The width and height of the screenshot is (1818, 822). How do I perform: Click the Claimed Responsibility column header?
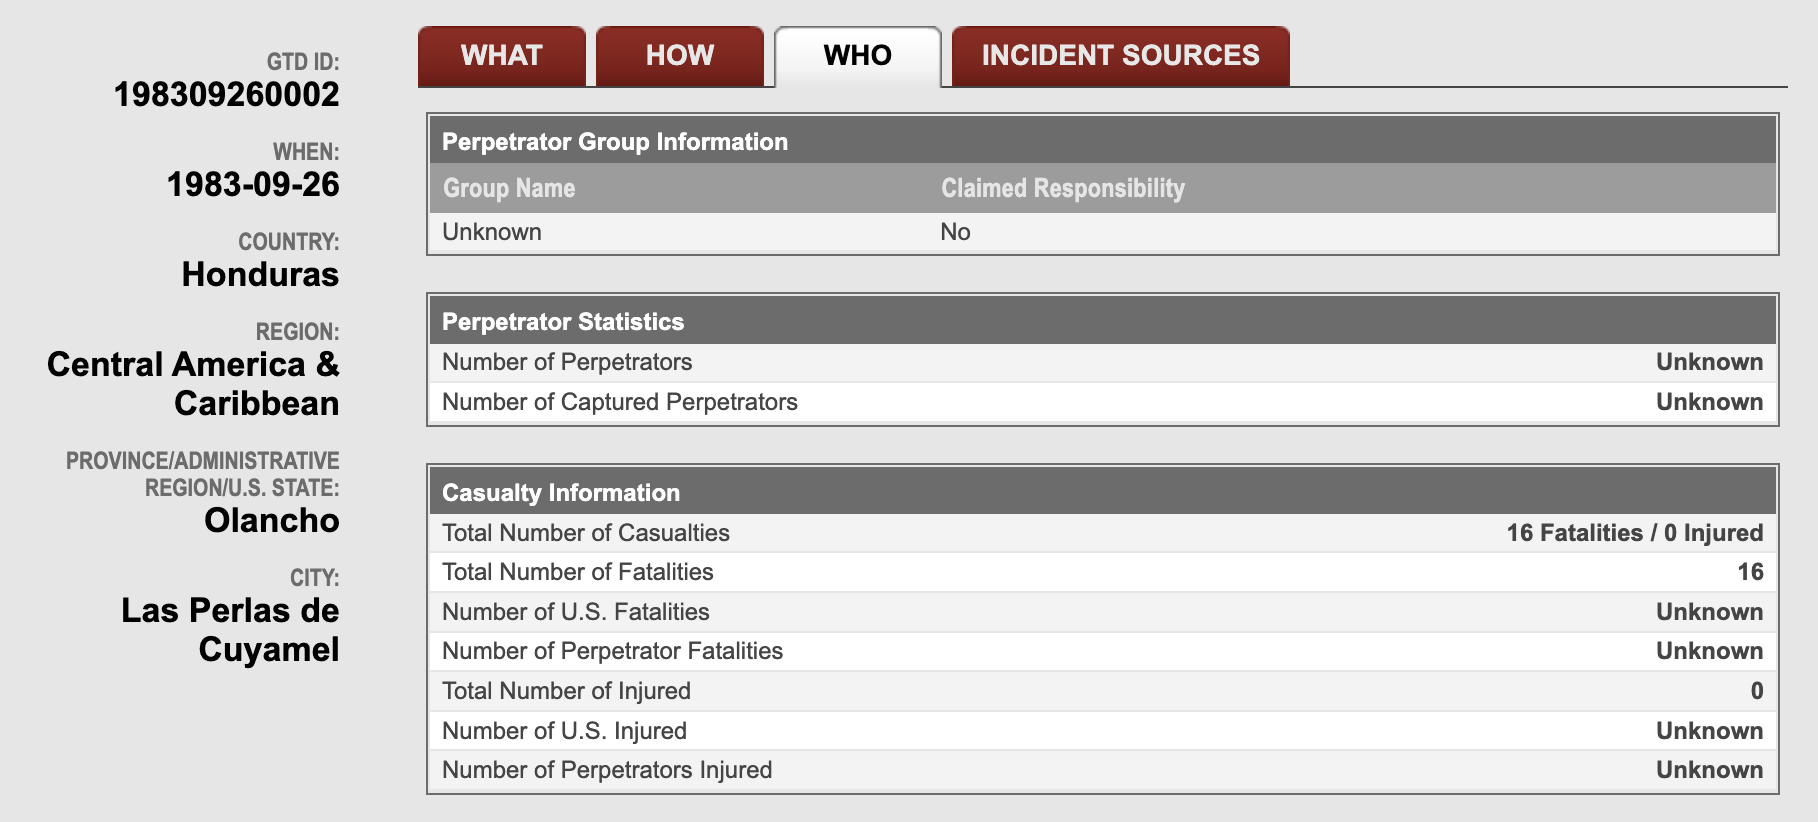click(1063, 188)
